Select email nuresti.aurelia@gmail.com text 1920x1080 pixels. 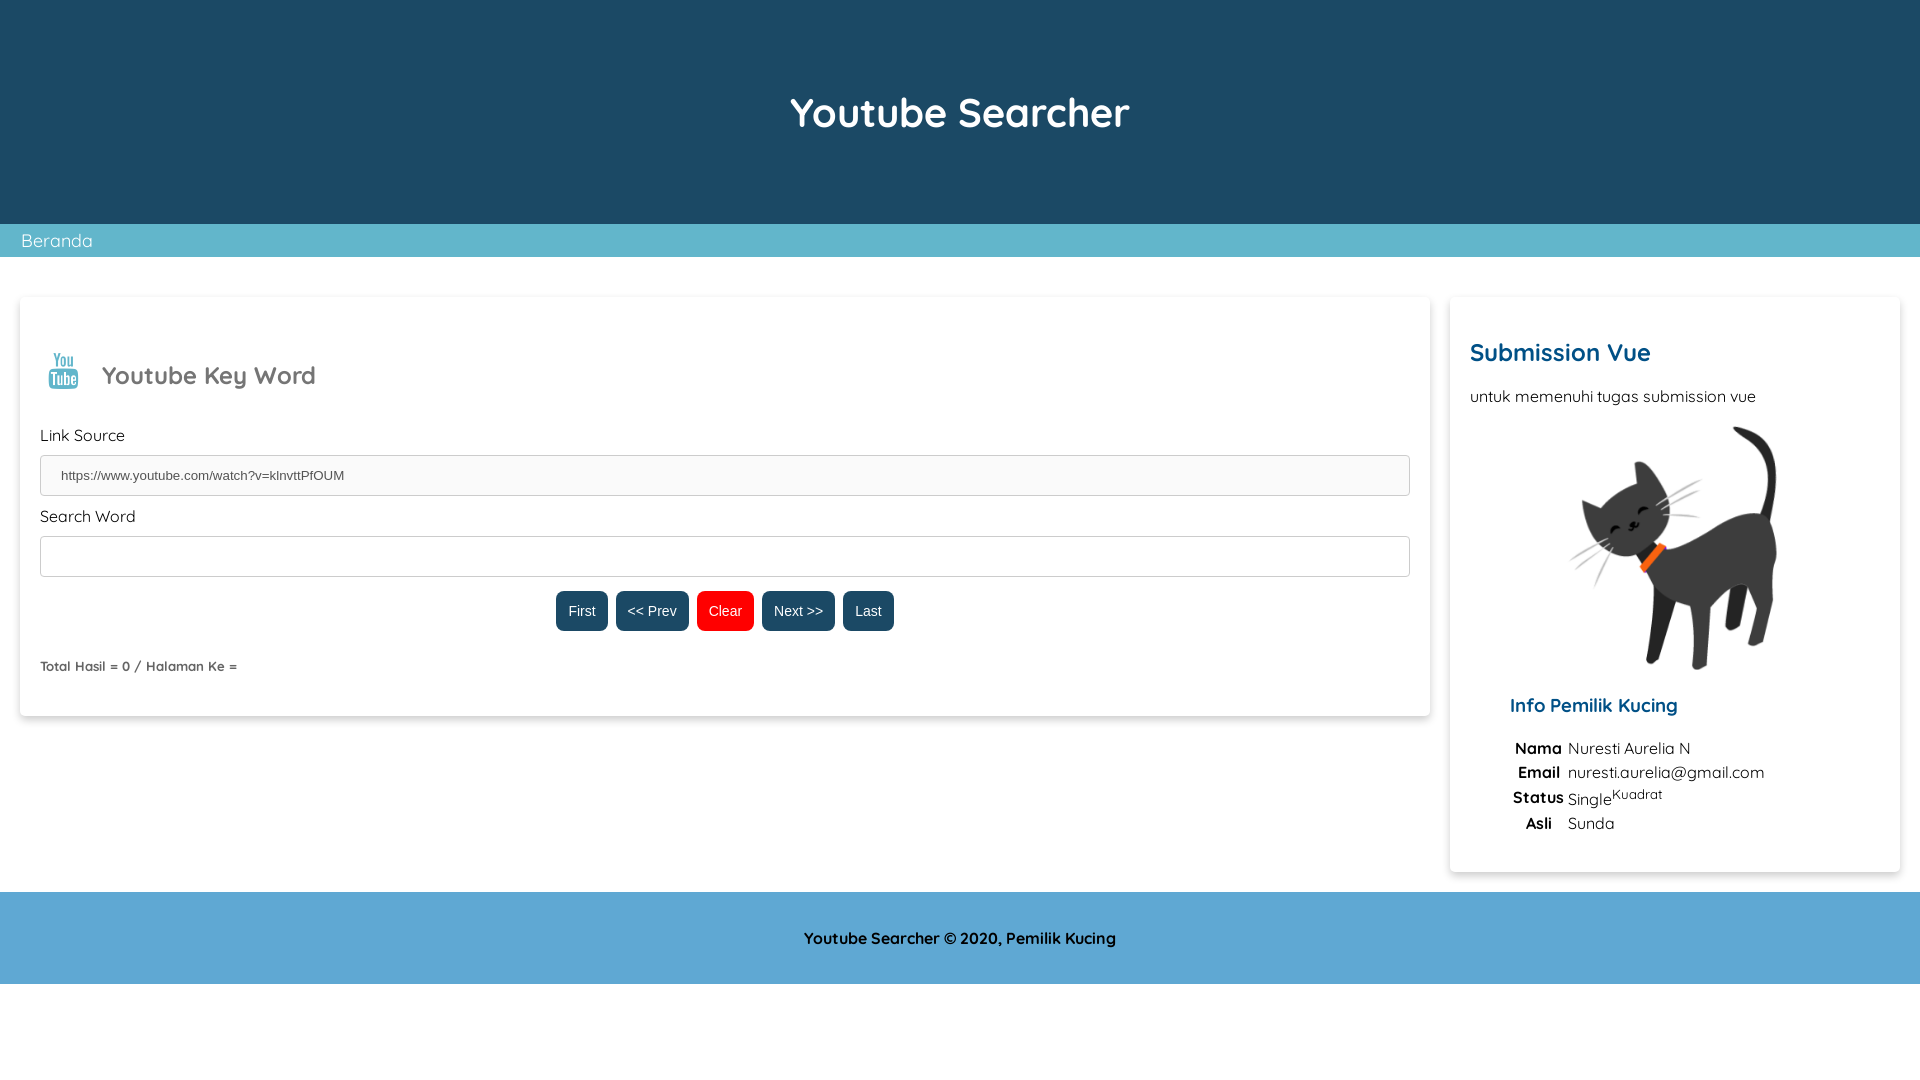[x=1666, y=773]
